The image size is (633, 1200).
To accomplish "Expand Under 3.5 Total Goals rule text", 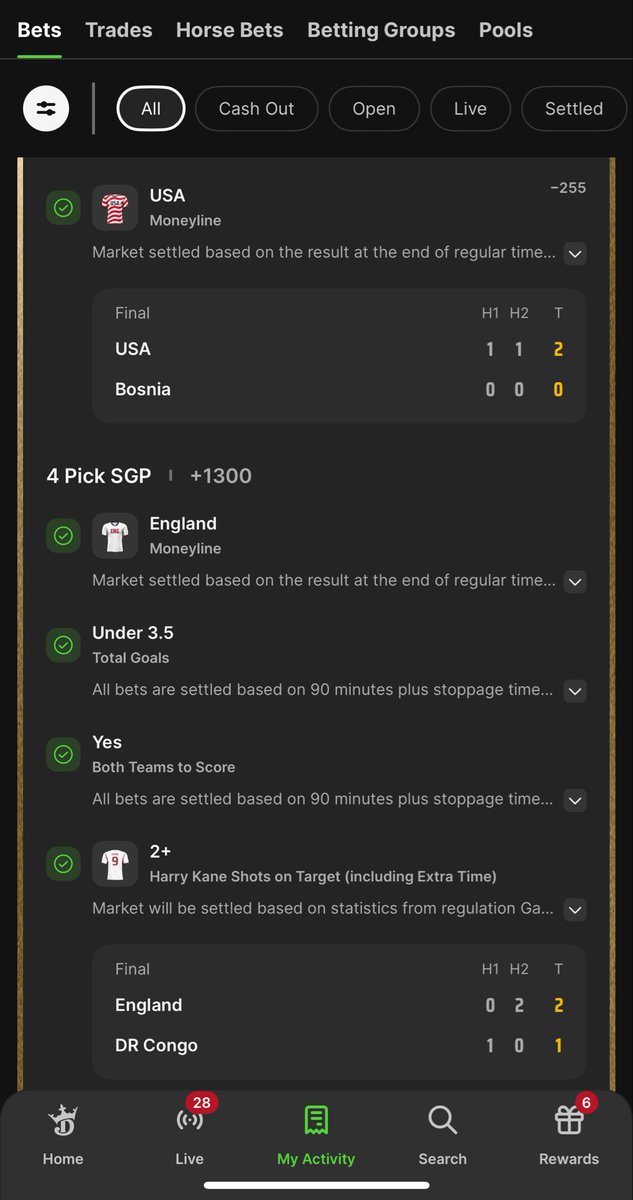I will [575, 690].
